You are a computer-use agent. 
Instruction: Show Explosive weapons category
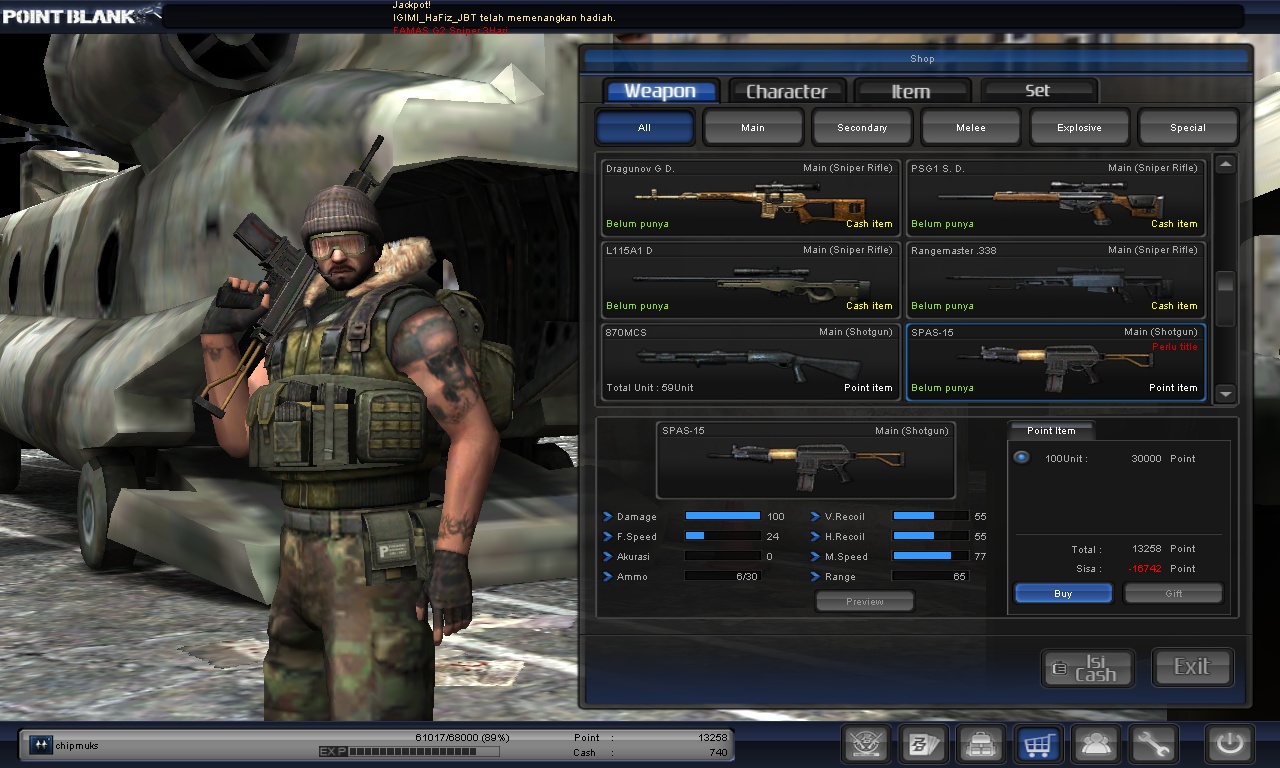click(x=1079, y=127)
